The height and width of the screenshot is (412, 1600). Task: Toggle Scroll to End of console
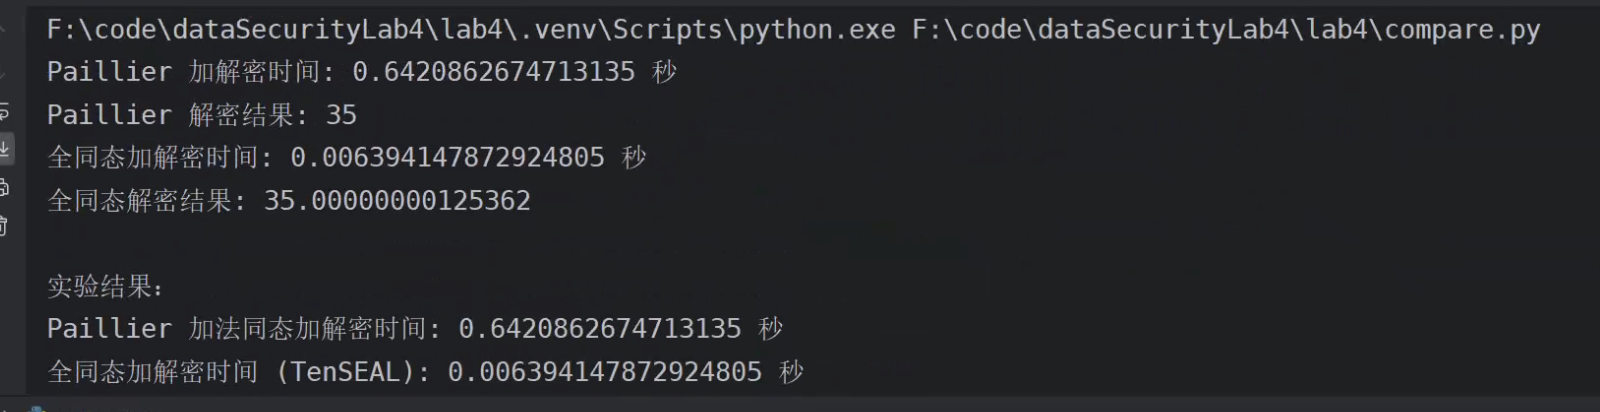click(x=5, y=149)
